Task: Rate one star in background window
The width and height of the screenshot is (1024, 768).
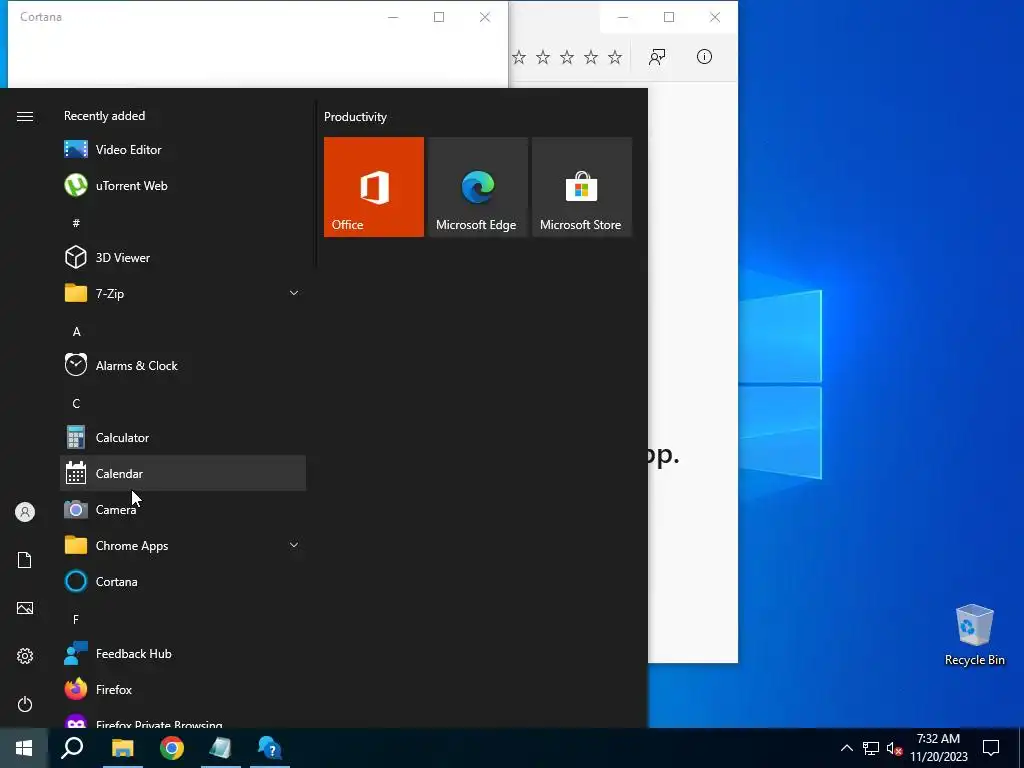Action: (519, 57)
